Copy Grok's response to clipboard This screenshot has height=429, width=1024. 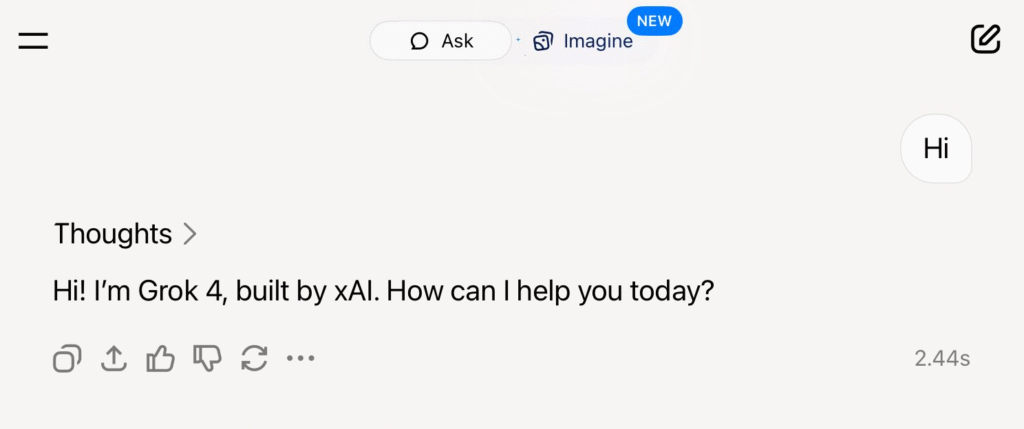tap(67, 358)
